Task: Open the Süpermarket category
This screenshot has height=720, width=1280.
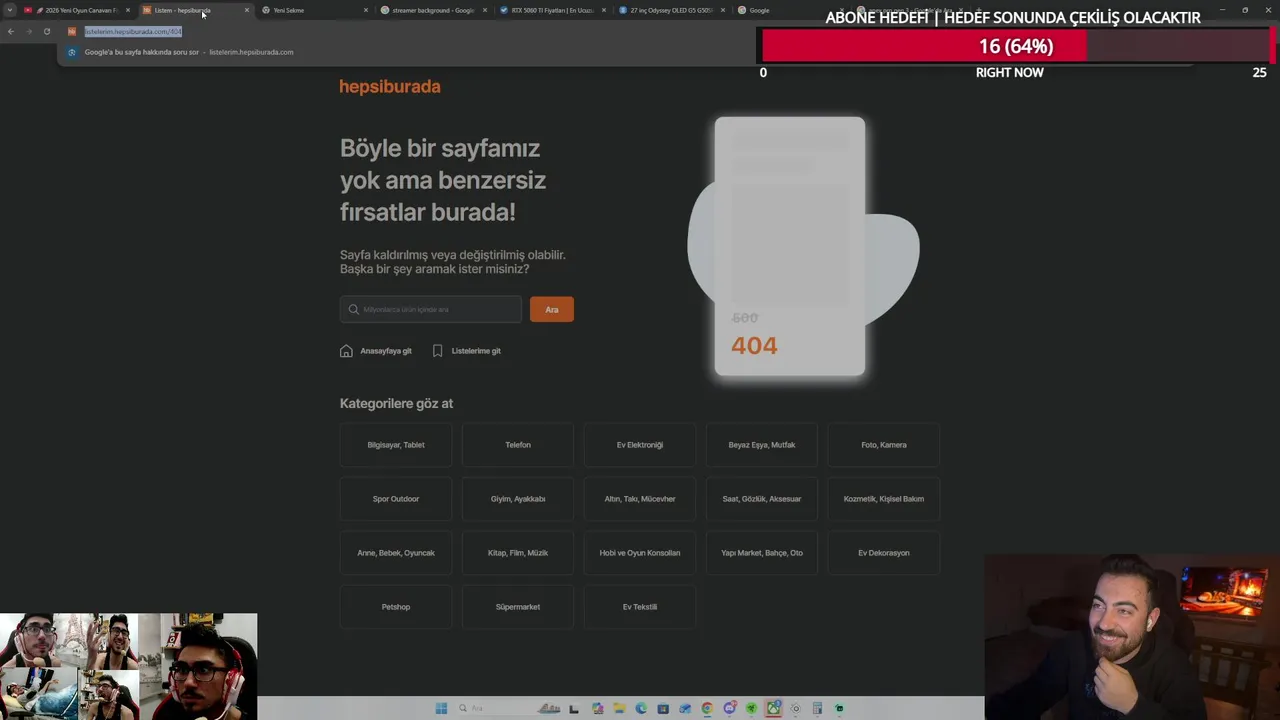Action: [x=518, y=607]
